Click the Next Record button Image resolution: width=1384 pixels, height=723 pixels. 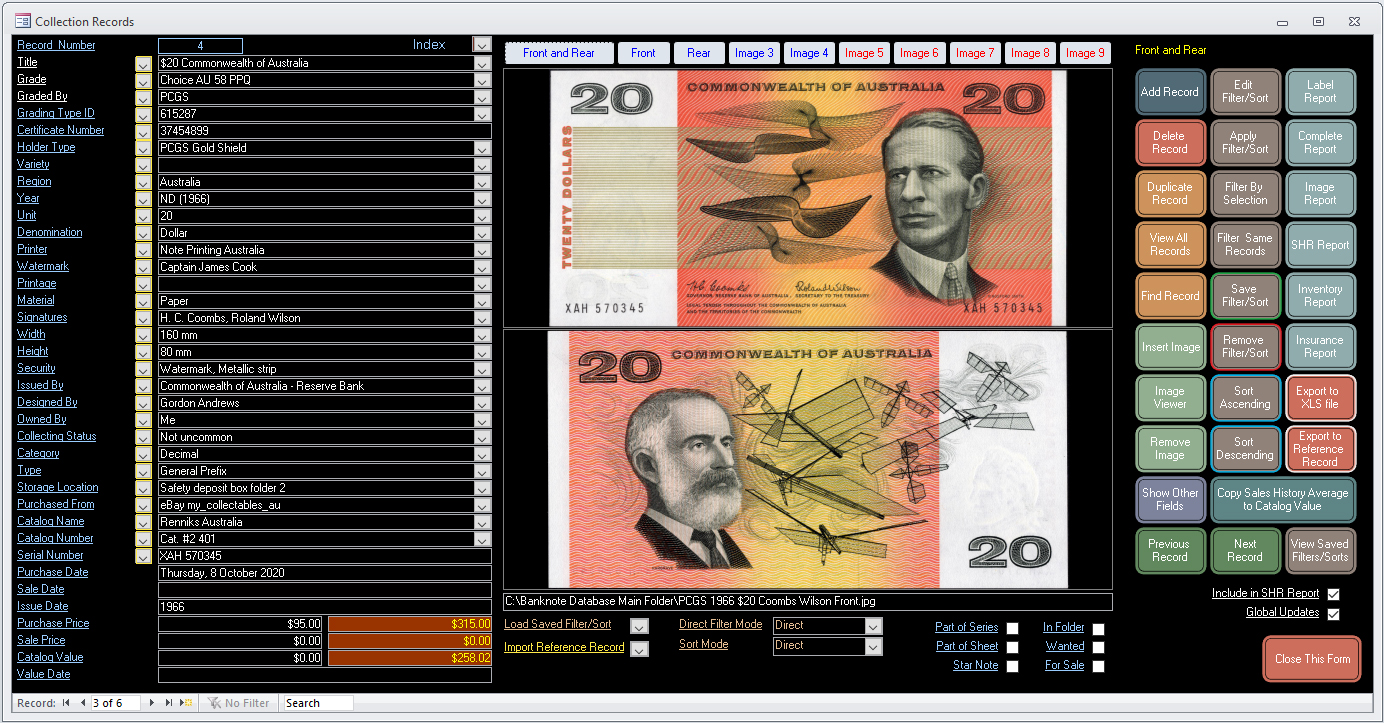click(1245, 551)
